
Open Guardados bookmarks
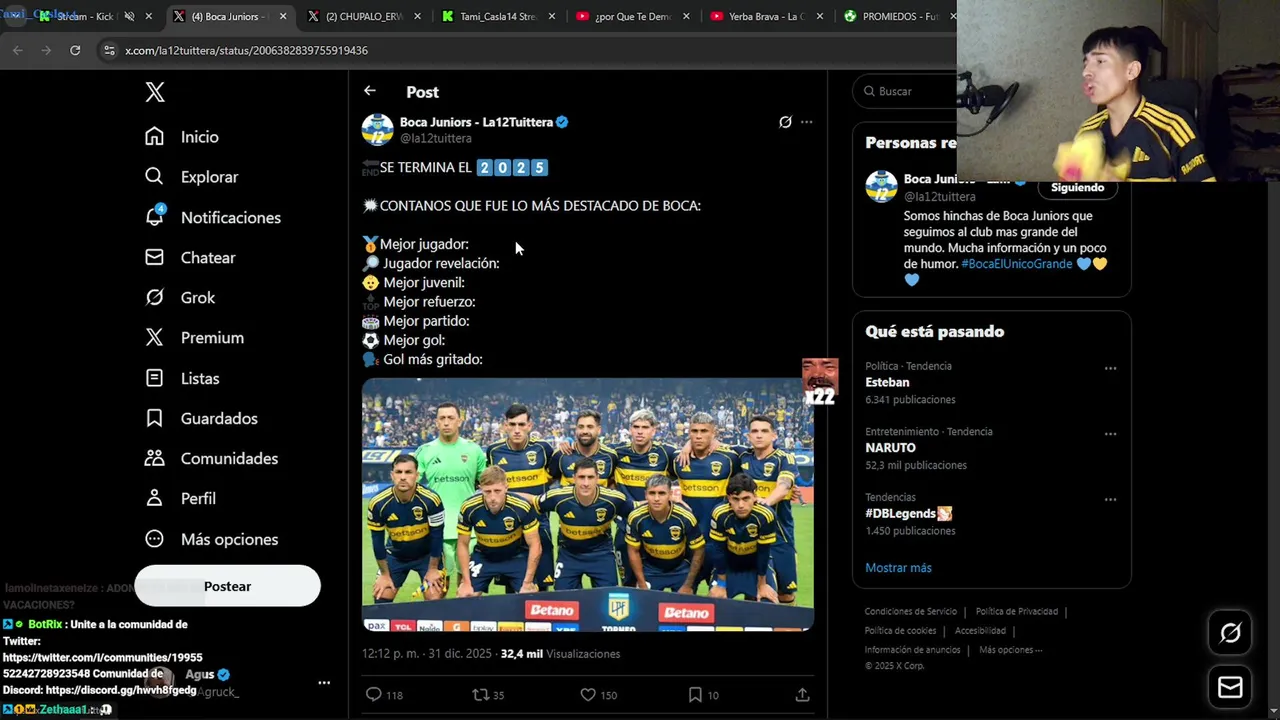pos(201,418)
